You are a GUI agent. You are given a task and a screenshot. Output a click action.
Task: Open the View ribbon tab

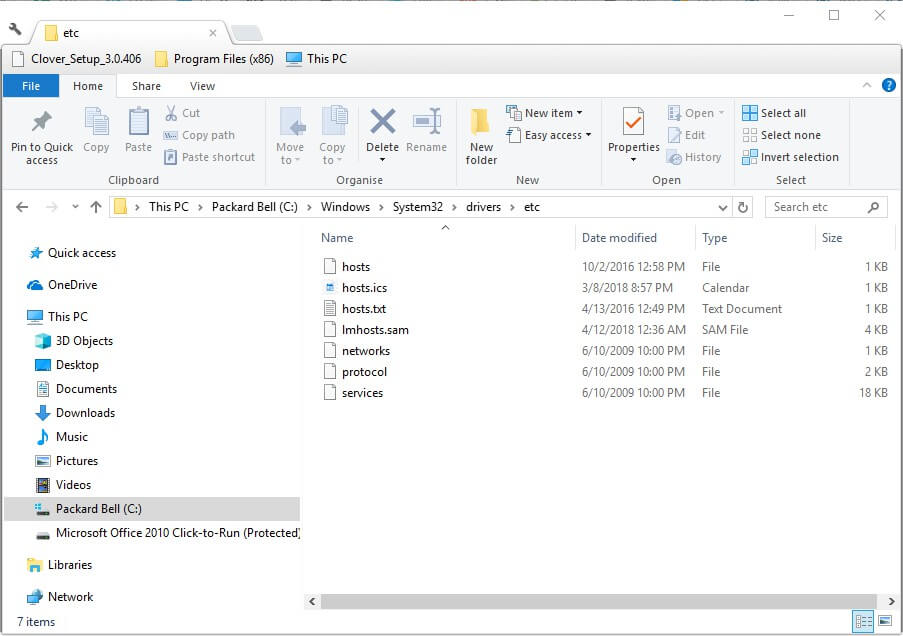[202, 86]
